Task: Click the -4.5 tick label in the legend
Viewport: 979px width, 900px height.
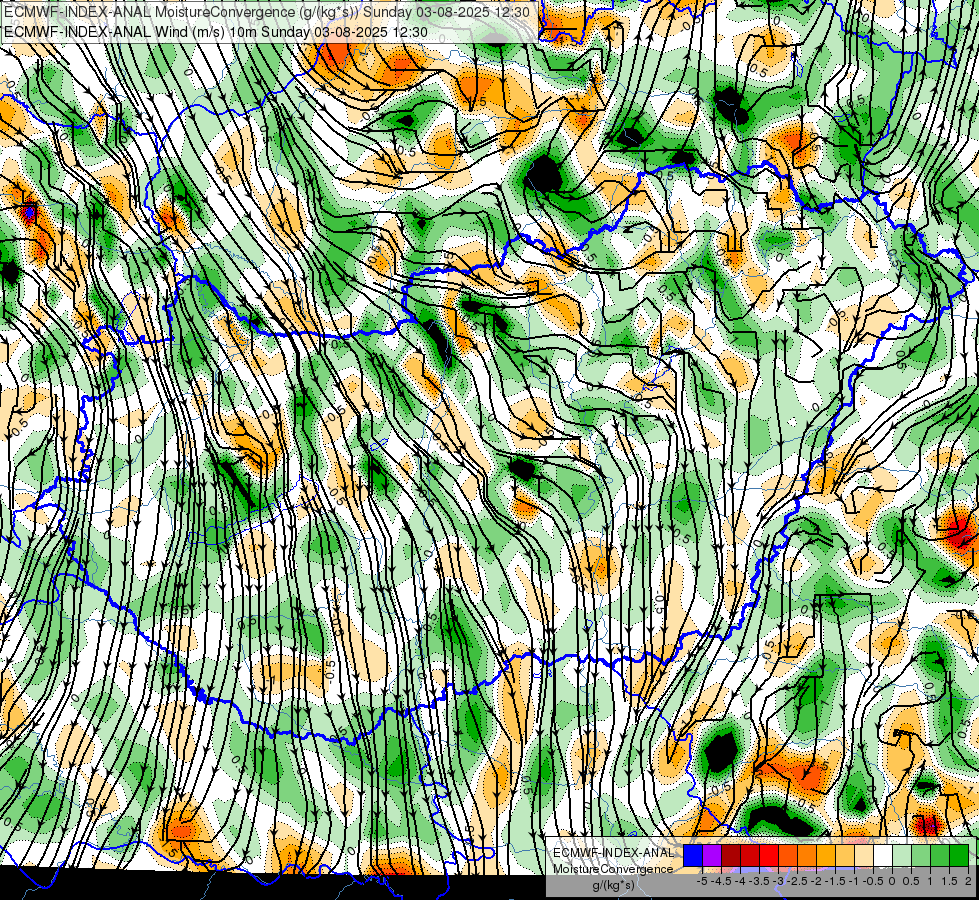Action: (721, 881)
